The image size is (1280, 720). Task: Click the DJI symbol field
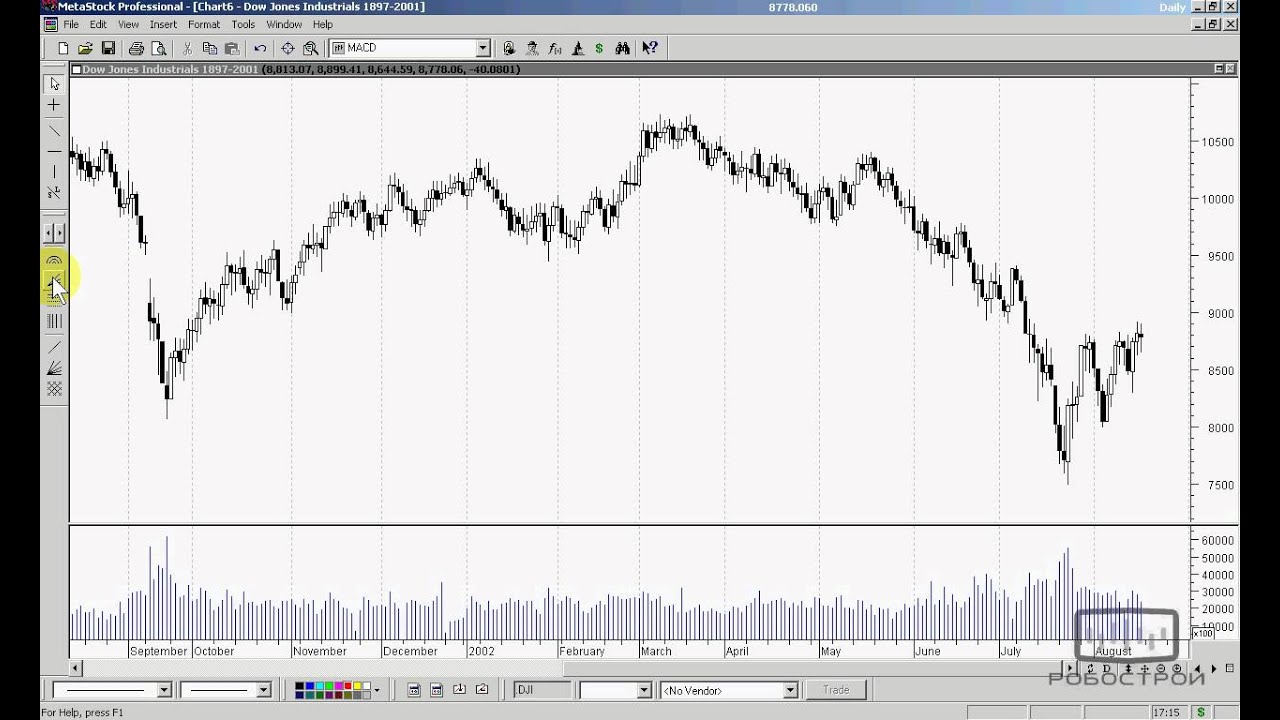543,690
